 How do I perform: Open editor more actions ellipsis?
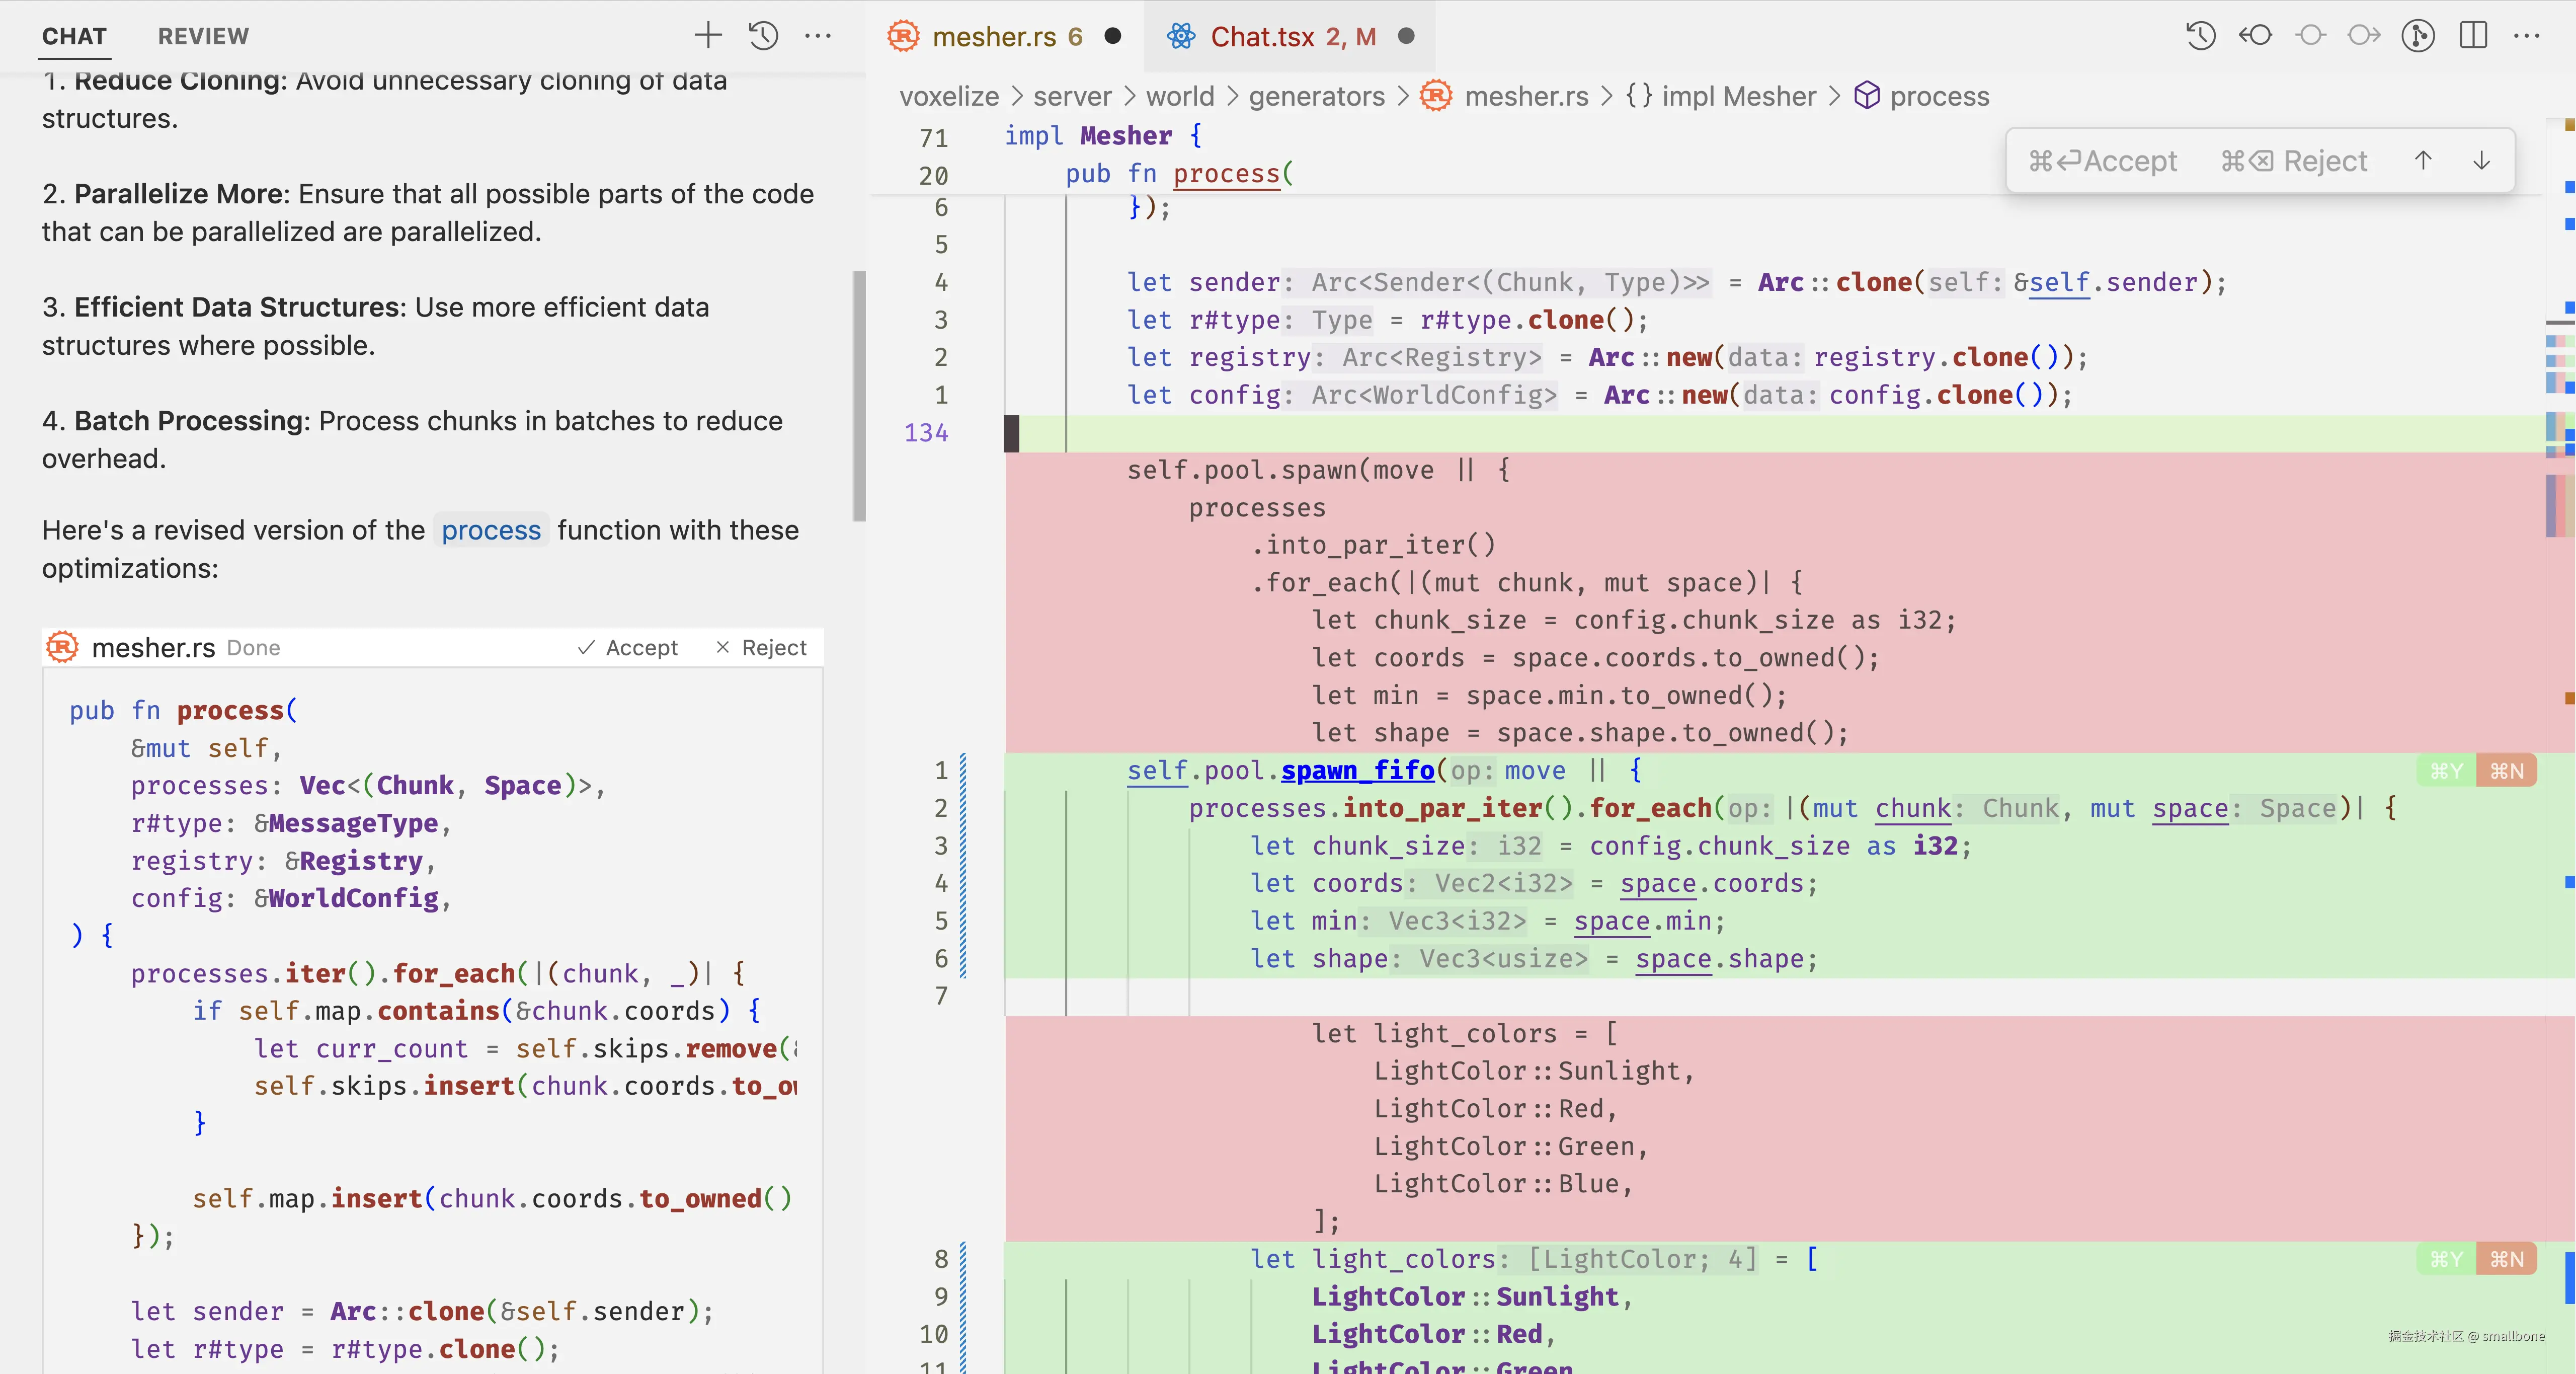click(2527, 36)
